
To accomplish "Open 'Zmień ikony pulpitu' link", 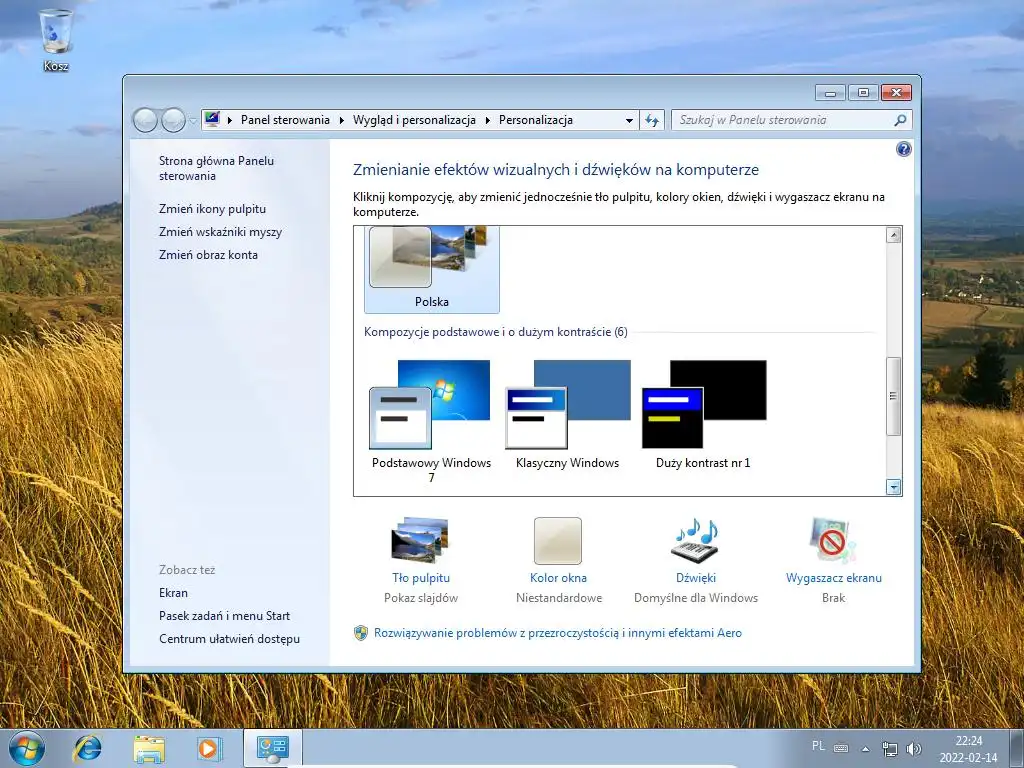I will point(212,209).
